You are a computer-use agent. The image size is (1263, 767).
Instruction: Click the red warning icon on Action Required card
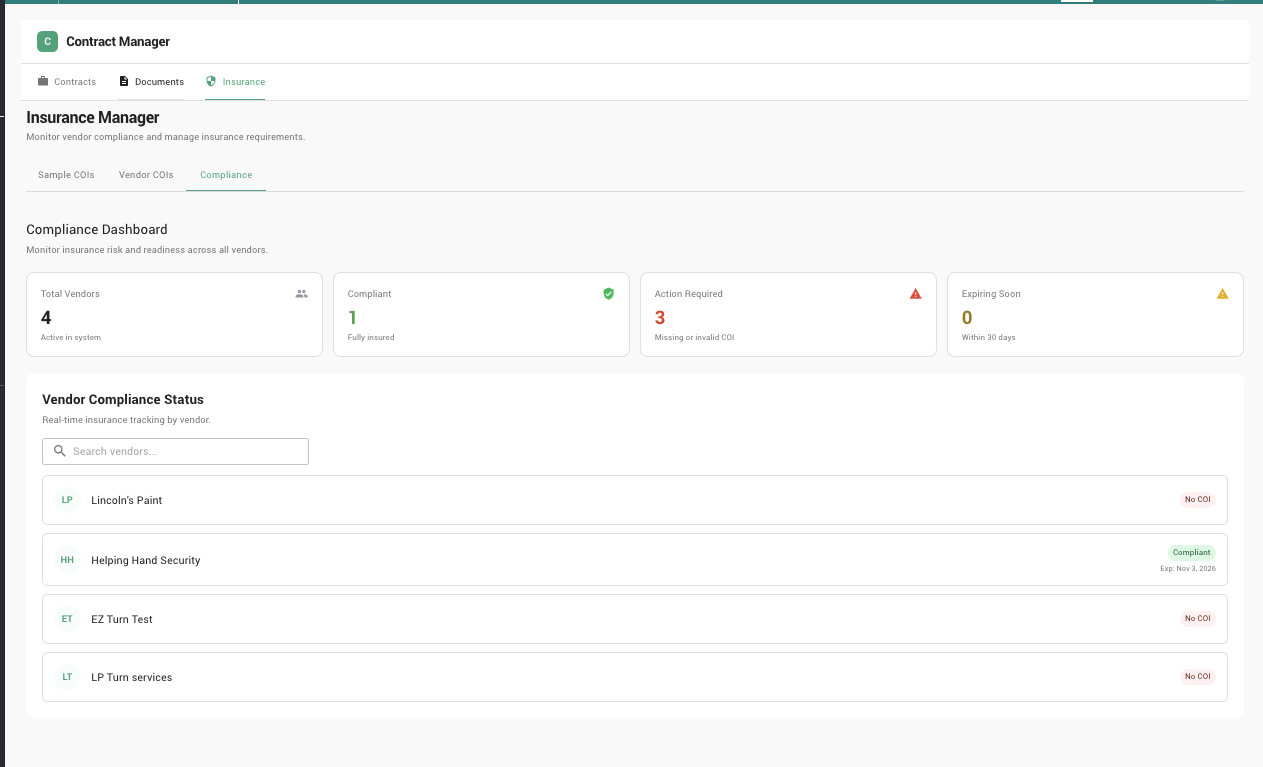(915, 294)
